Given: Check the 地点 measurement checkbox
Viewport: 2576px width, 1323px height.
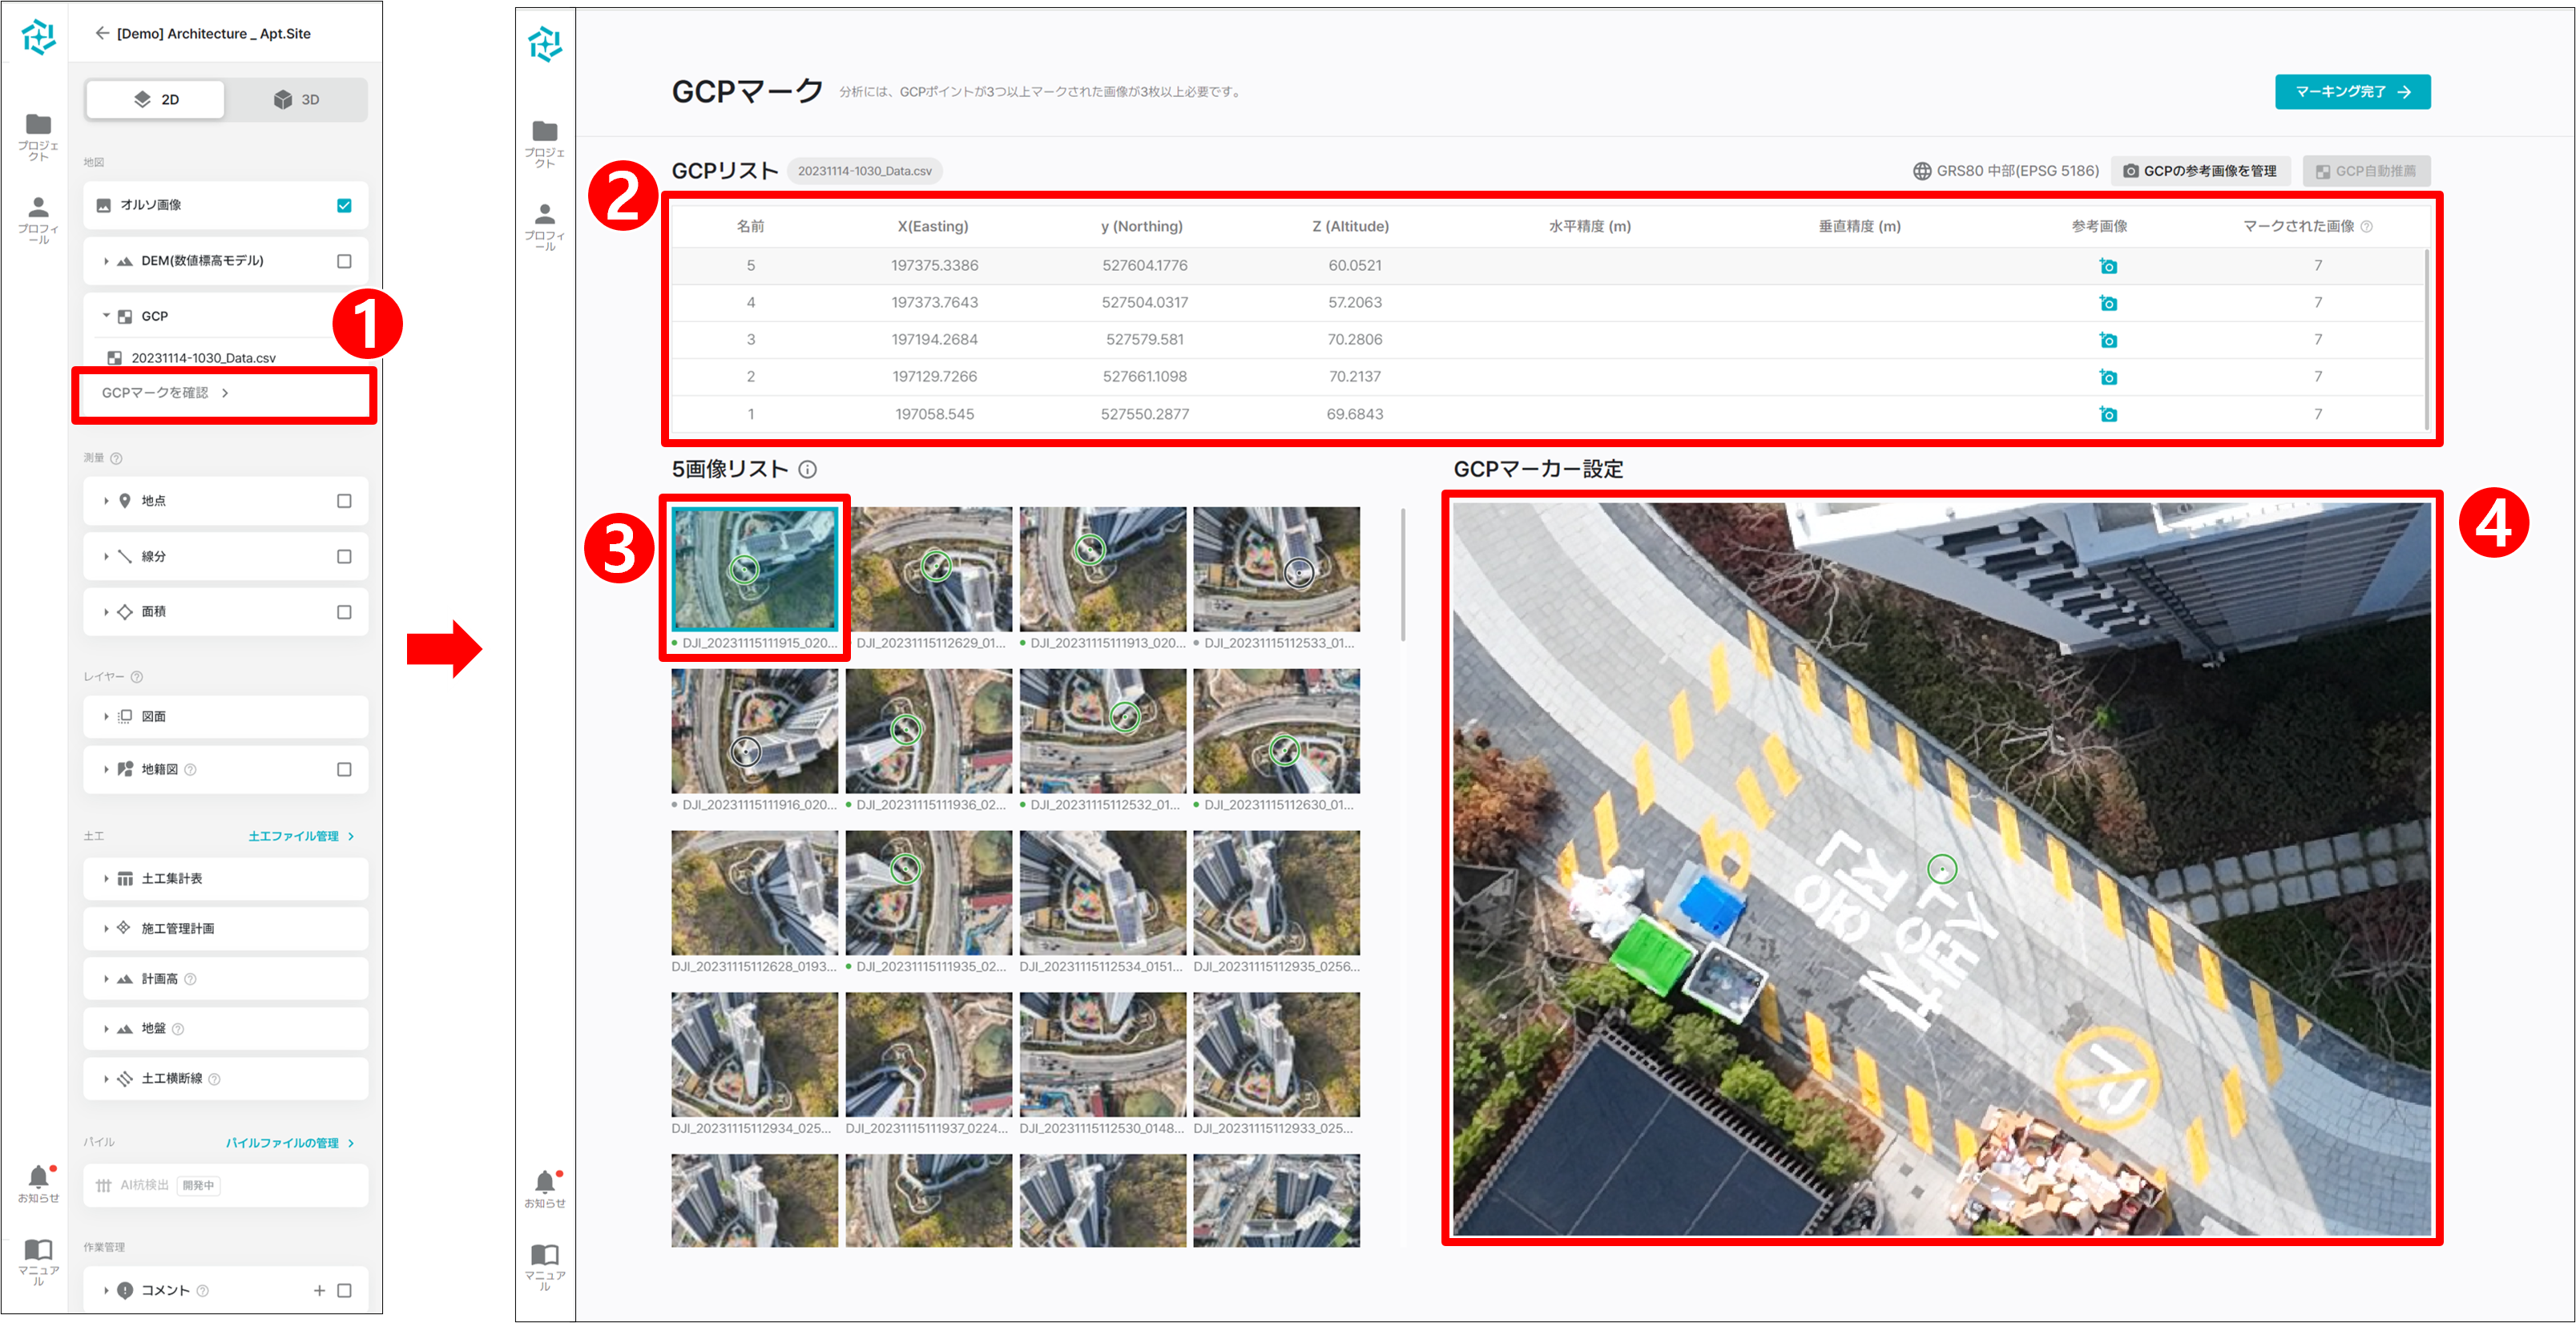Looking at the screenshot, I should click(x=344, y=501).
